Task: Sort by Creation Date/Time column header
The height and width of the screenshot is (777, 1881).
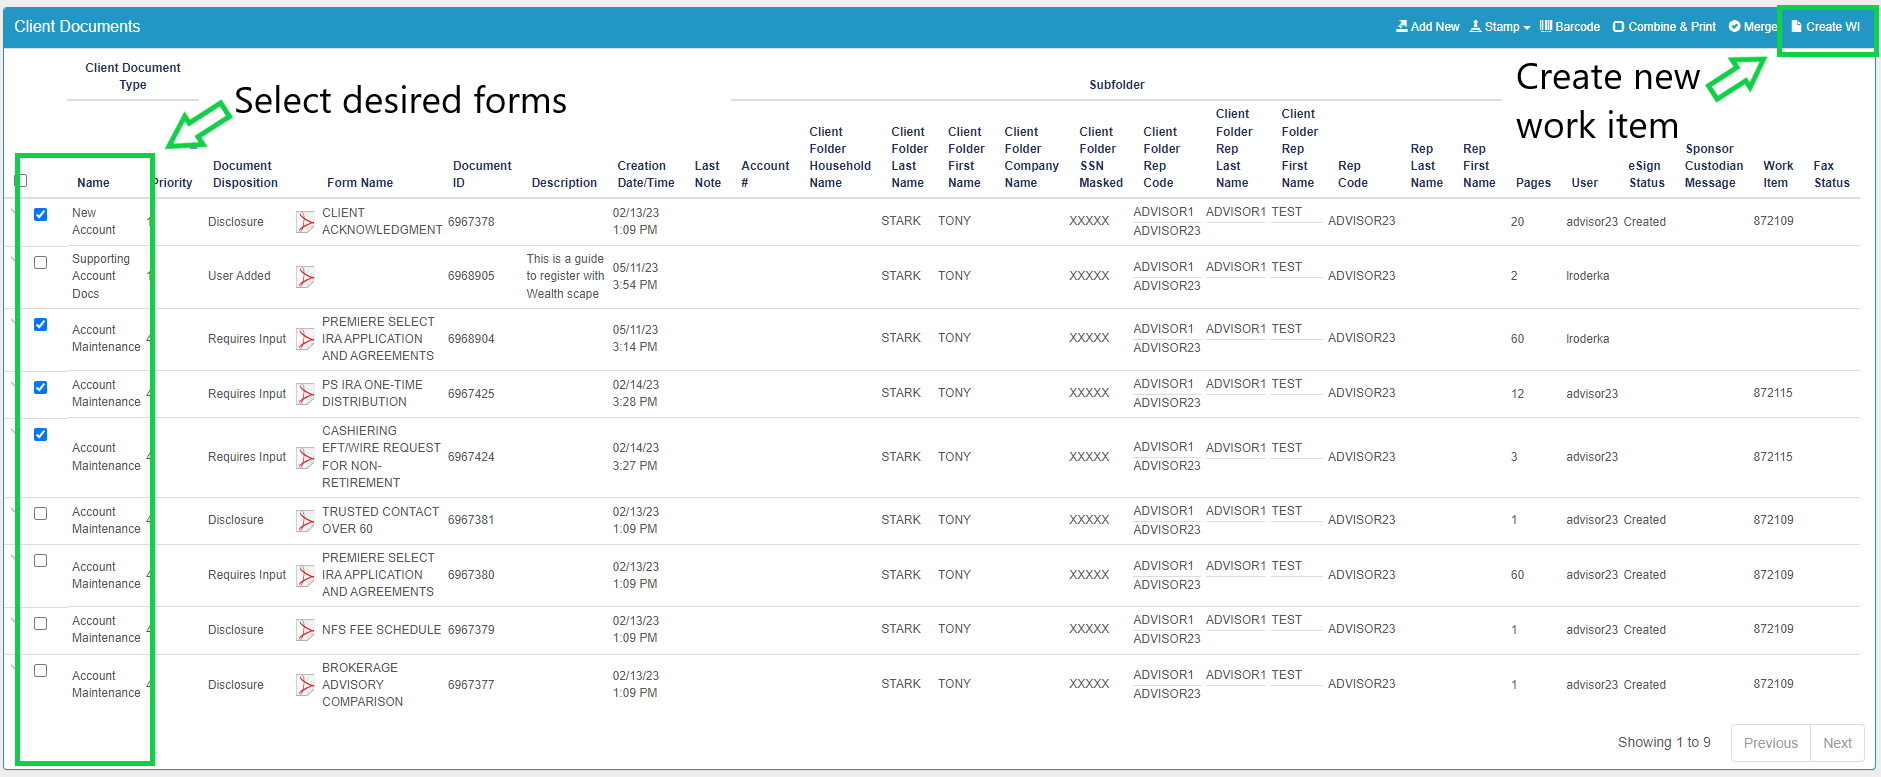Action: click(645, 174)
